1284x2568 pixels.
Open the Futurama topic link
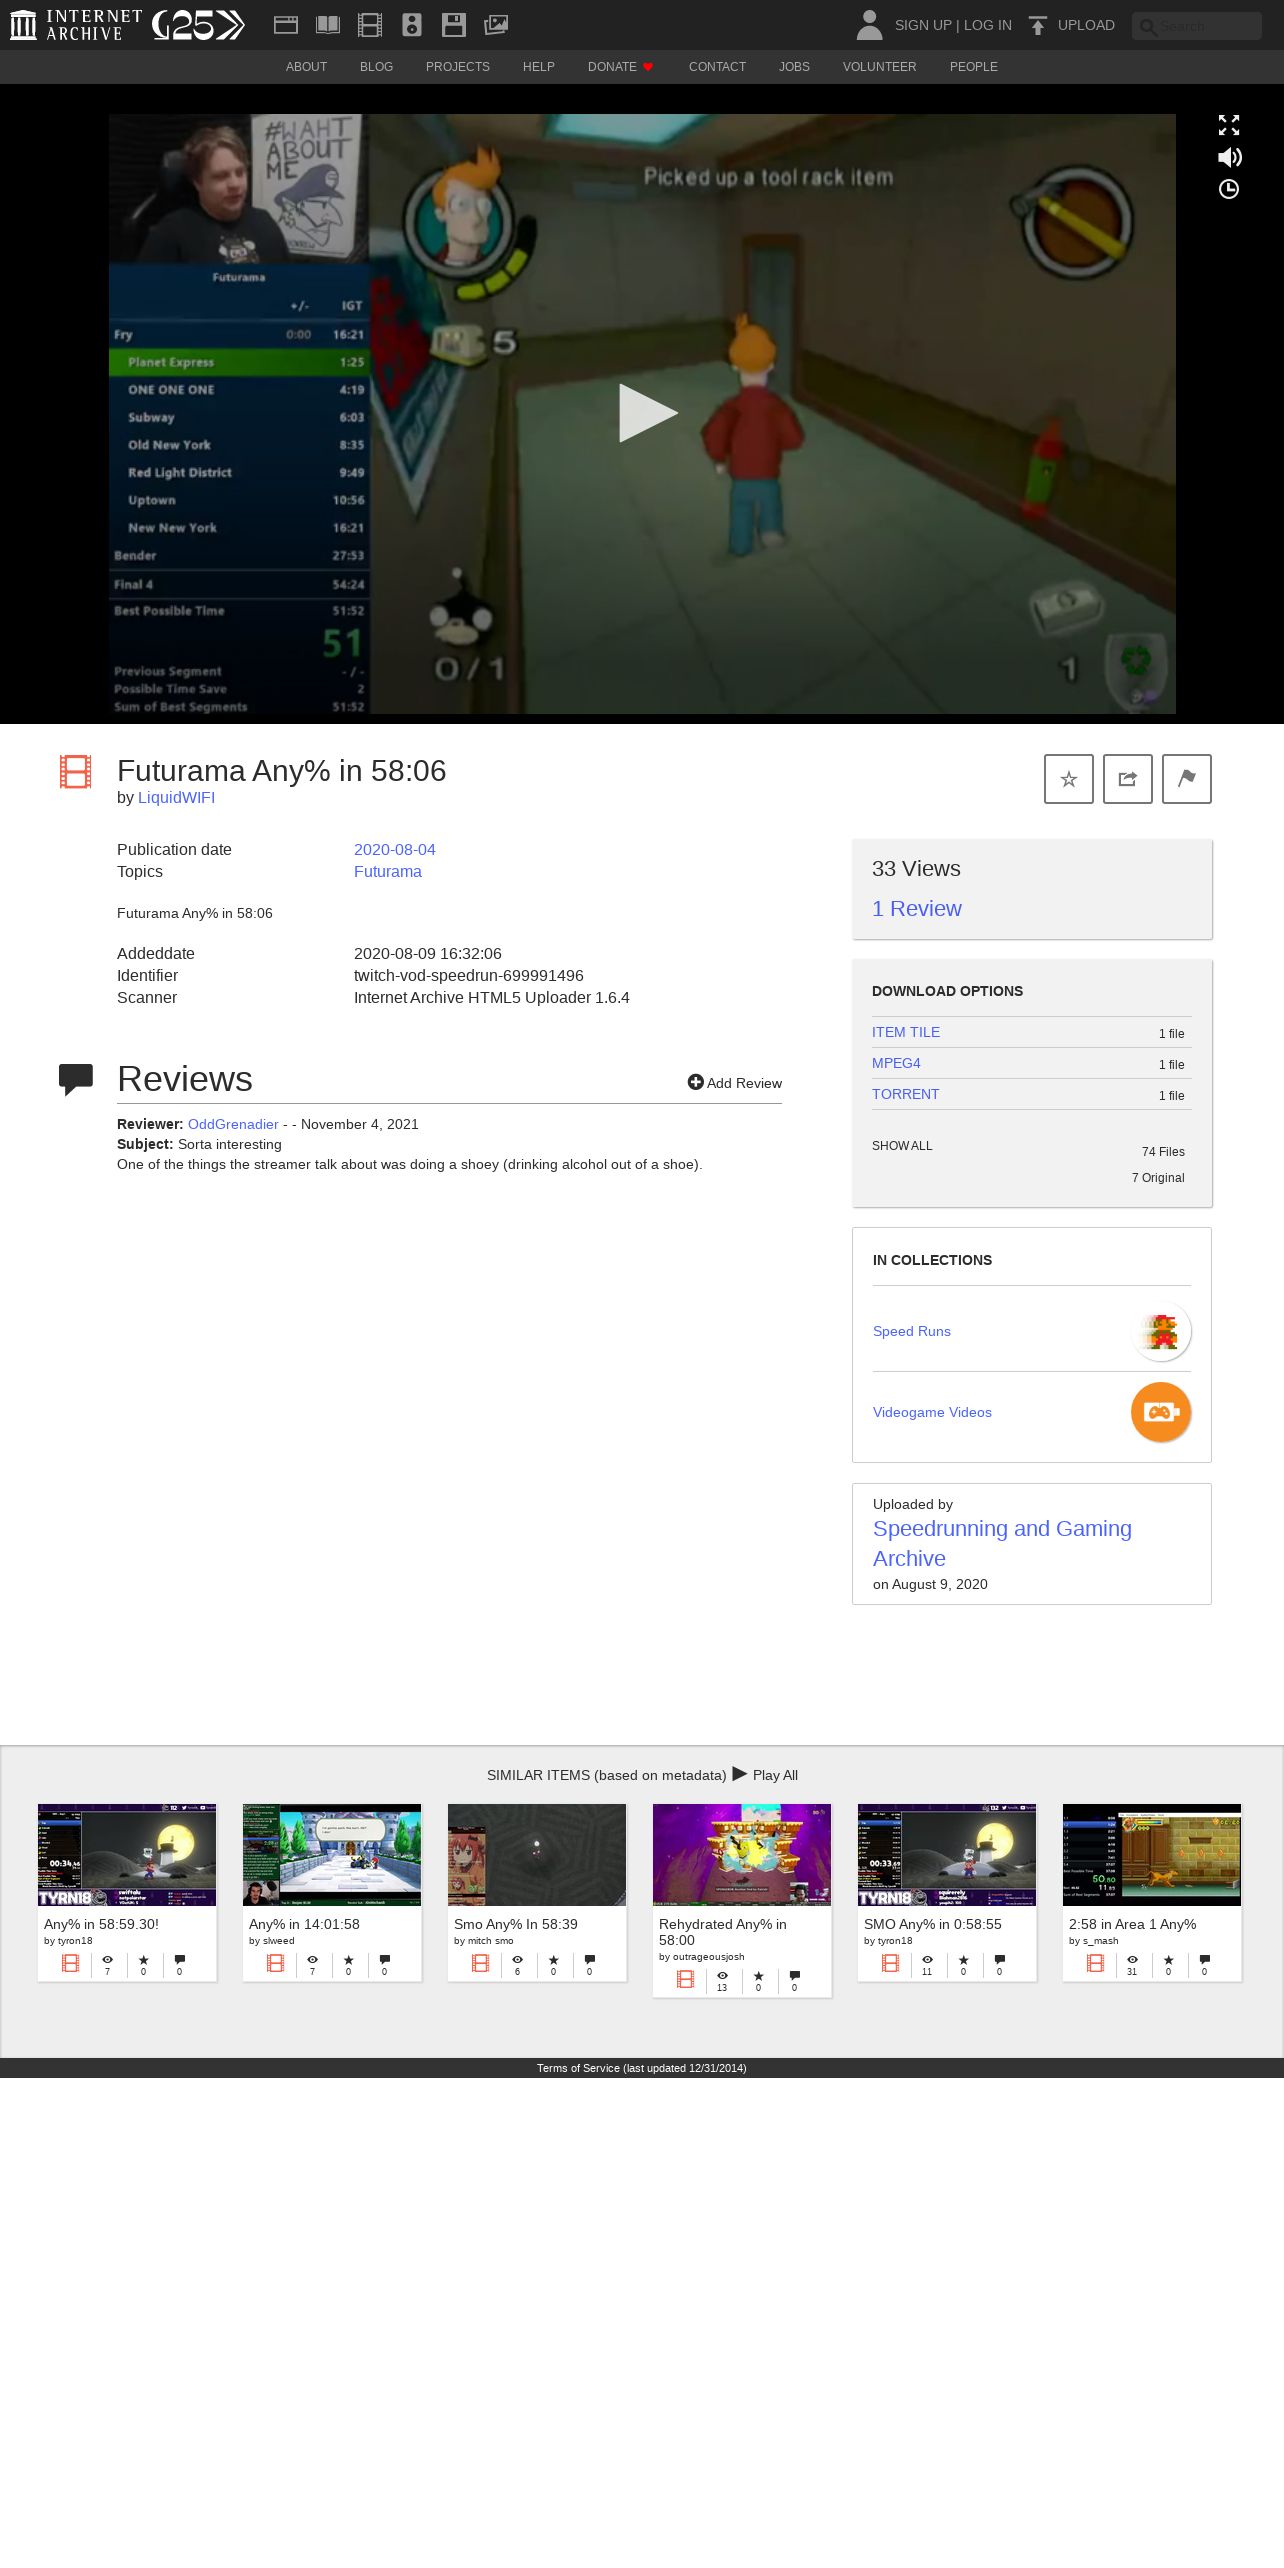[x=388, y=871]
